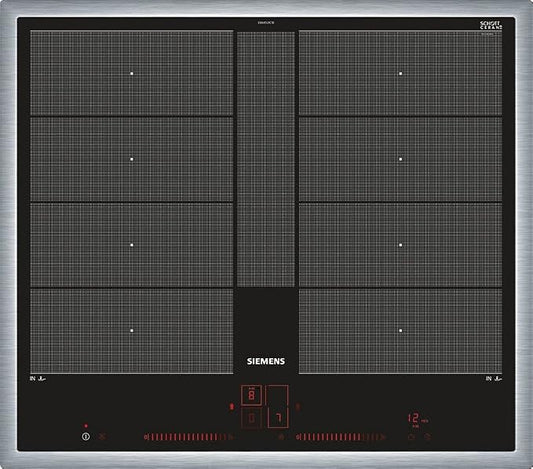Select the dim zone showing 0
This screenshot has height=469, width=533.
coord(251,418)
